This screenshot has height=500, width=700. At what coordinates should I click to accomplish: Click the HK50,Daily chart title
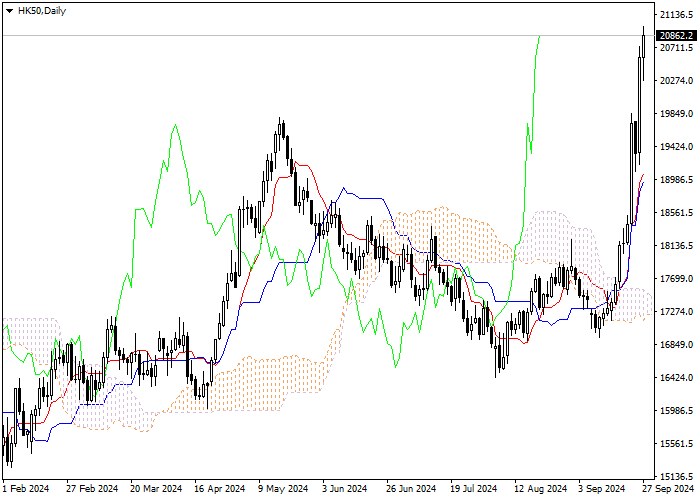coord(42,11)
